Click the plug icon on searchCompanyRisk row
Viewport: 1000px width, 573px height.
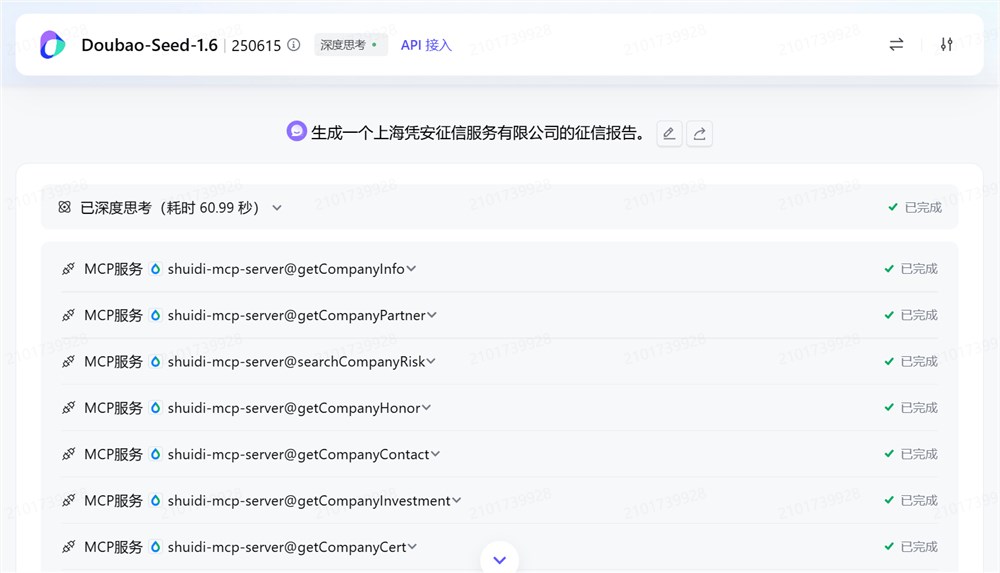(68, 361)
